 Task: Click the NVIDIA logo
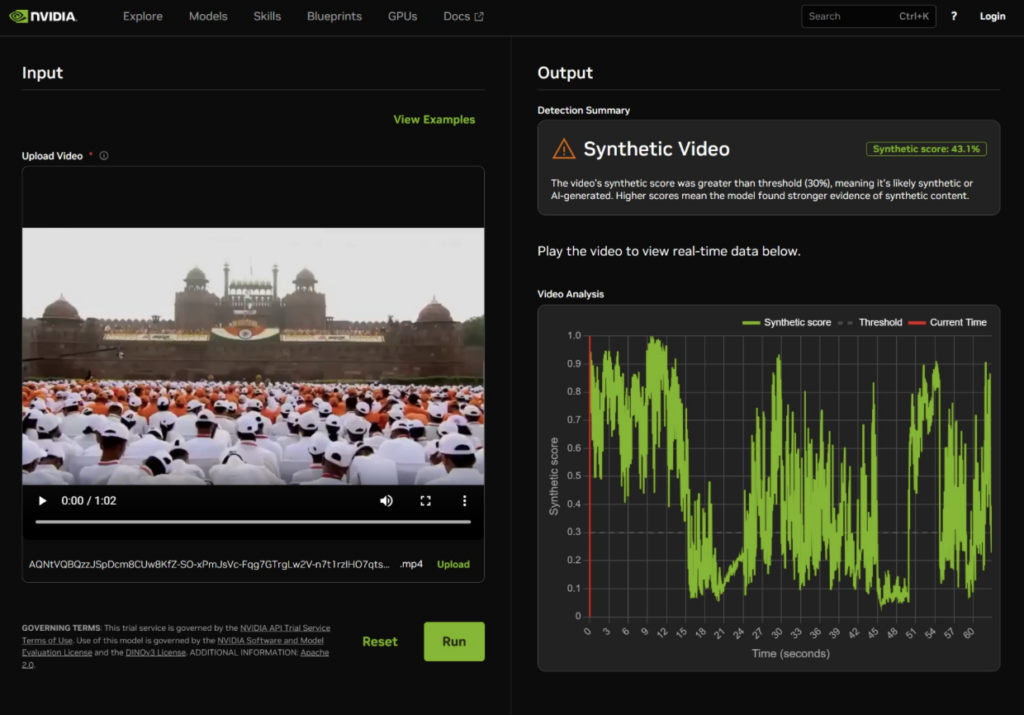[43, 16]
